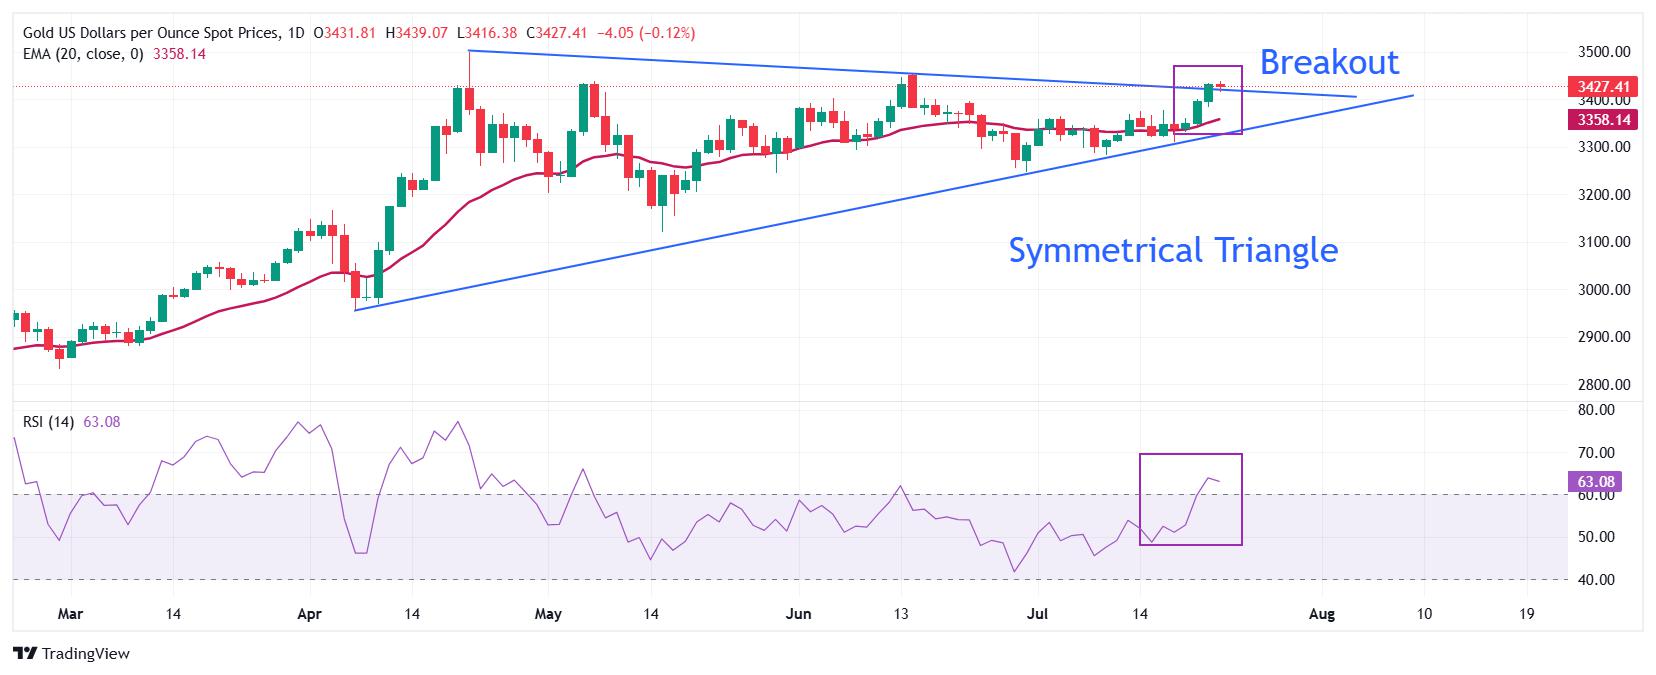Click the Apr date on time axis

[x=310, y=613]
